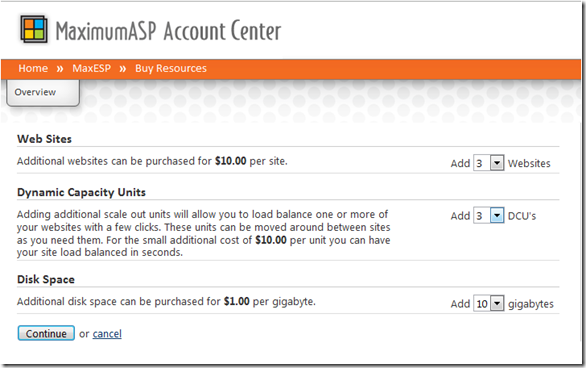This screenshot has height=368, width=586.
Task: Expand the gigabytes quantity dropdown arrow
Action: (x=497, y=303)
